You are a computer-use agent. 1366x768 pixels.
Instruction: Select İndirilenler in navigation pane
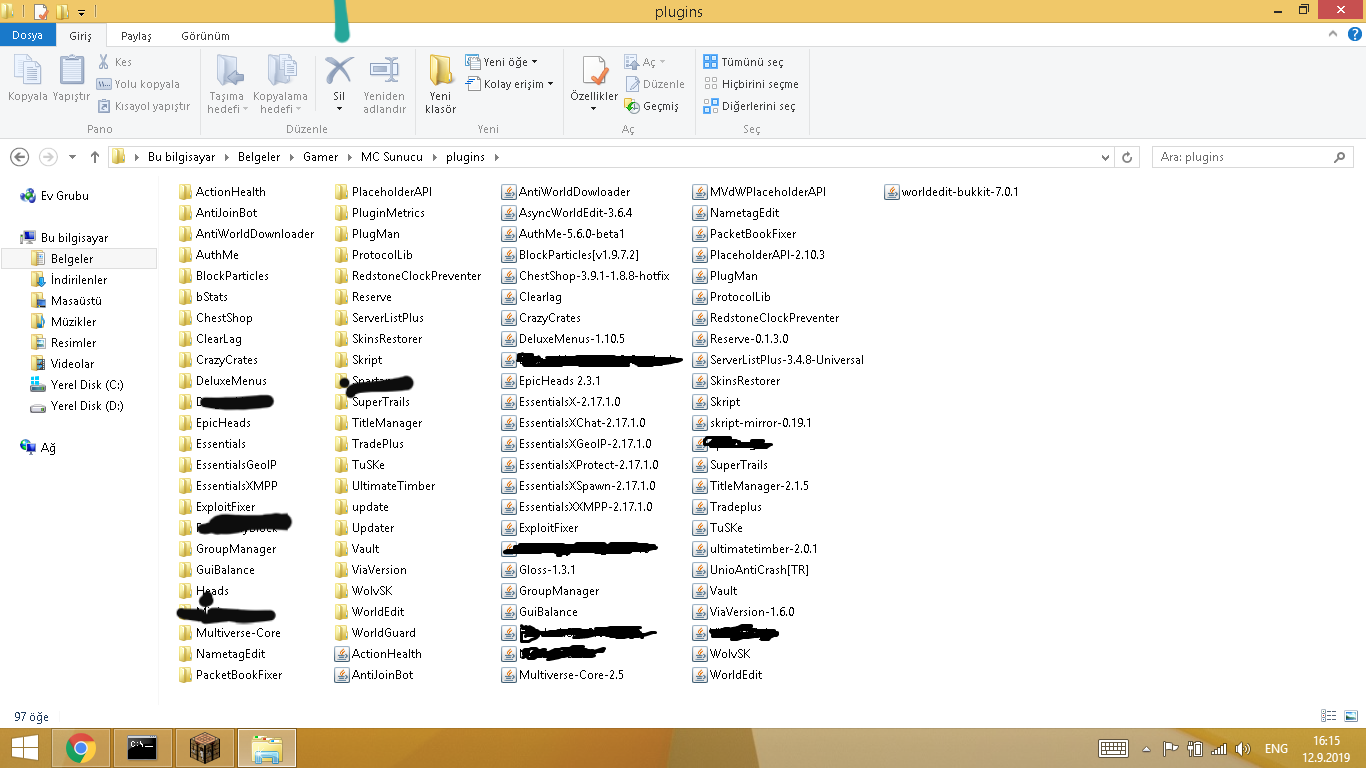coord(78,280)
